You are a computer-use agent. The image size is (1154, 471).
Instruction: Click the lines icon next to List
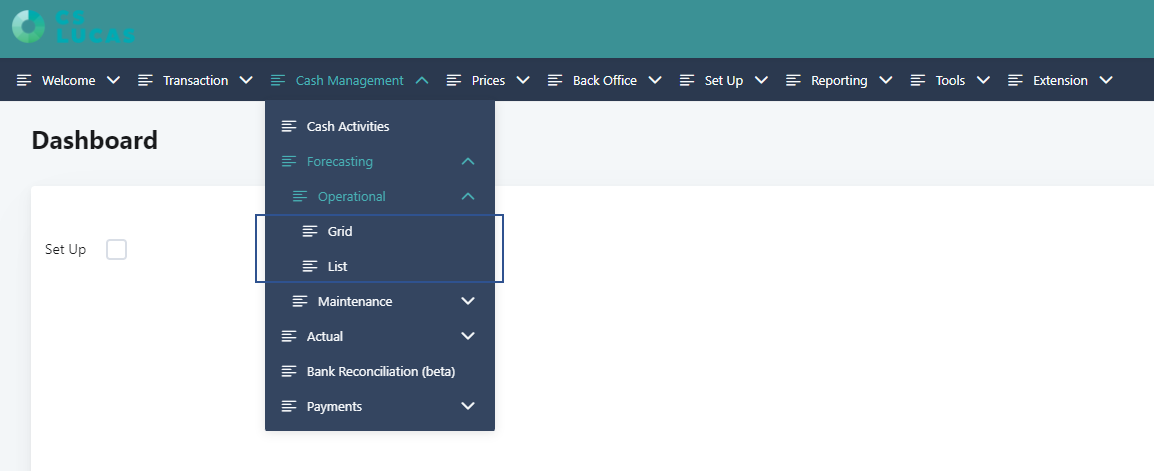311,266
